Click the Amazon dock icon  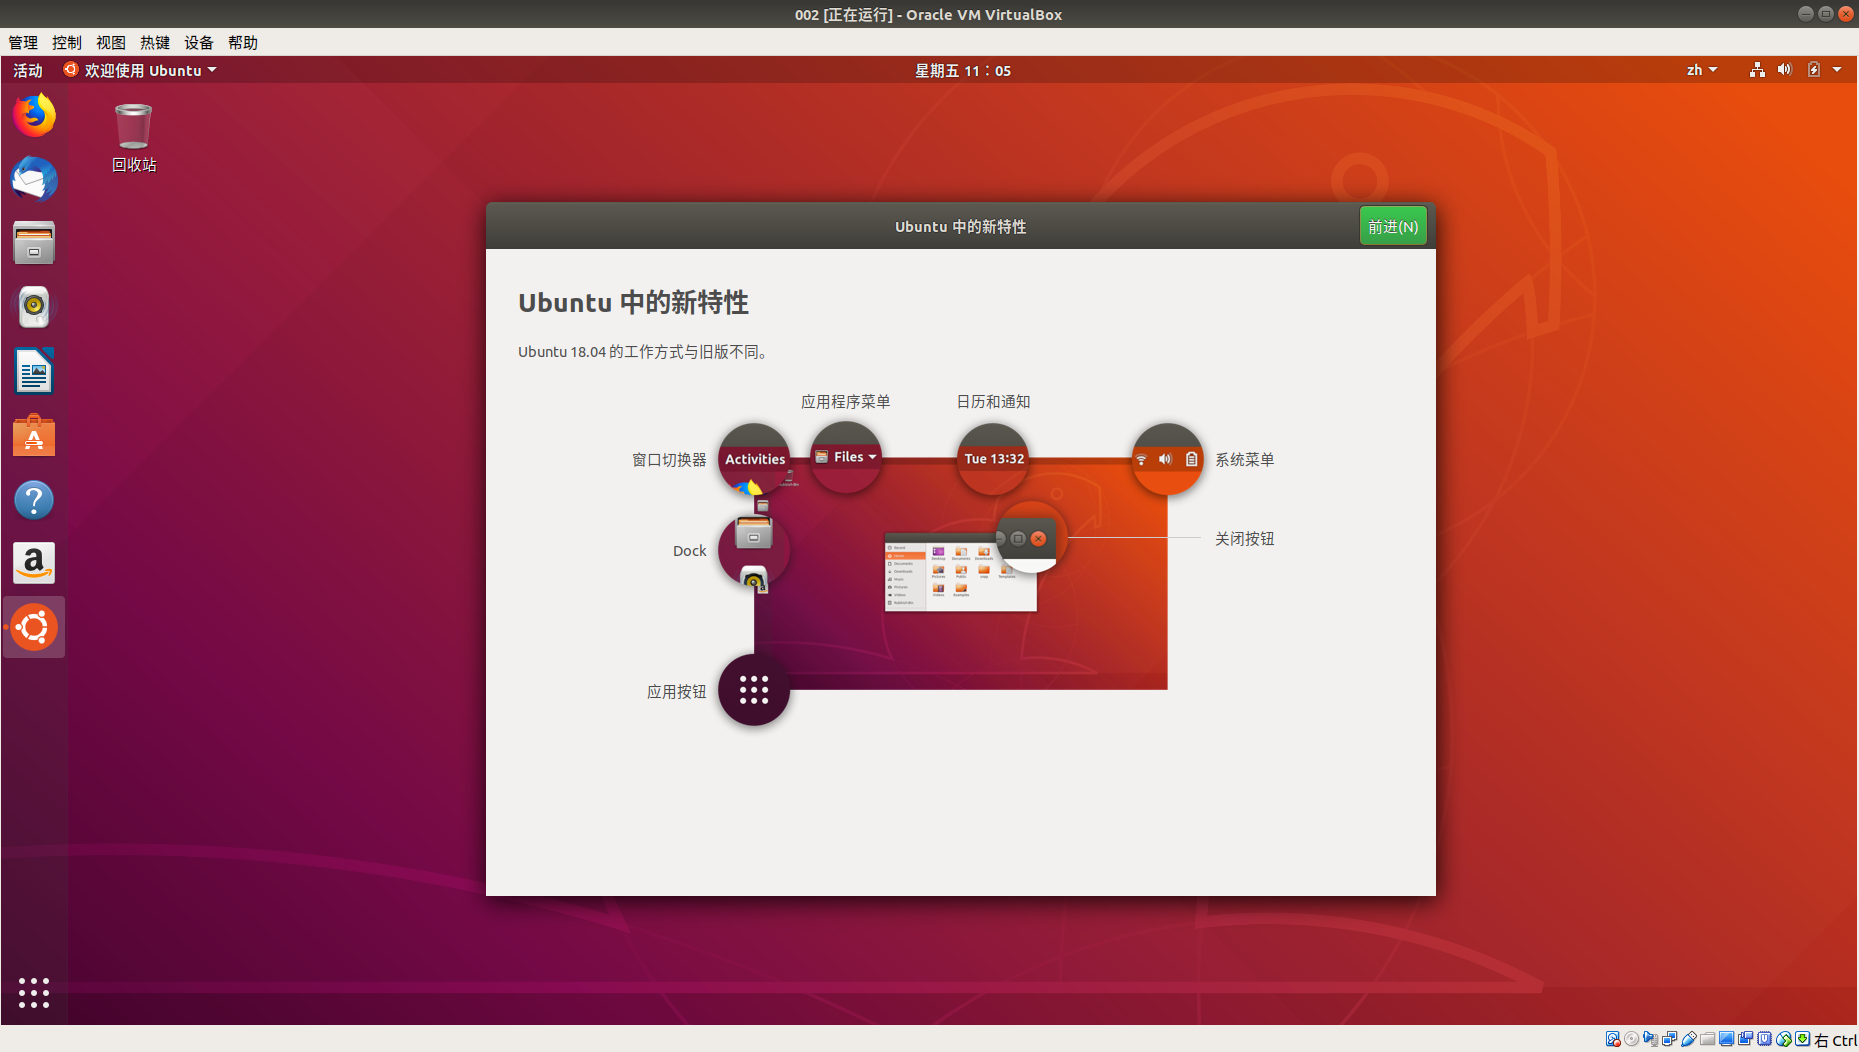34,564
